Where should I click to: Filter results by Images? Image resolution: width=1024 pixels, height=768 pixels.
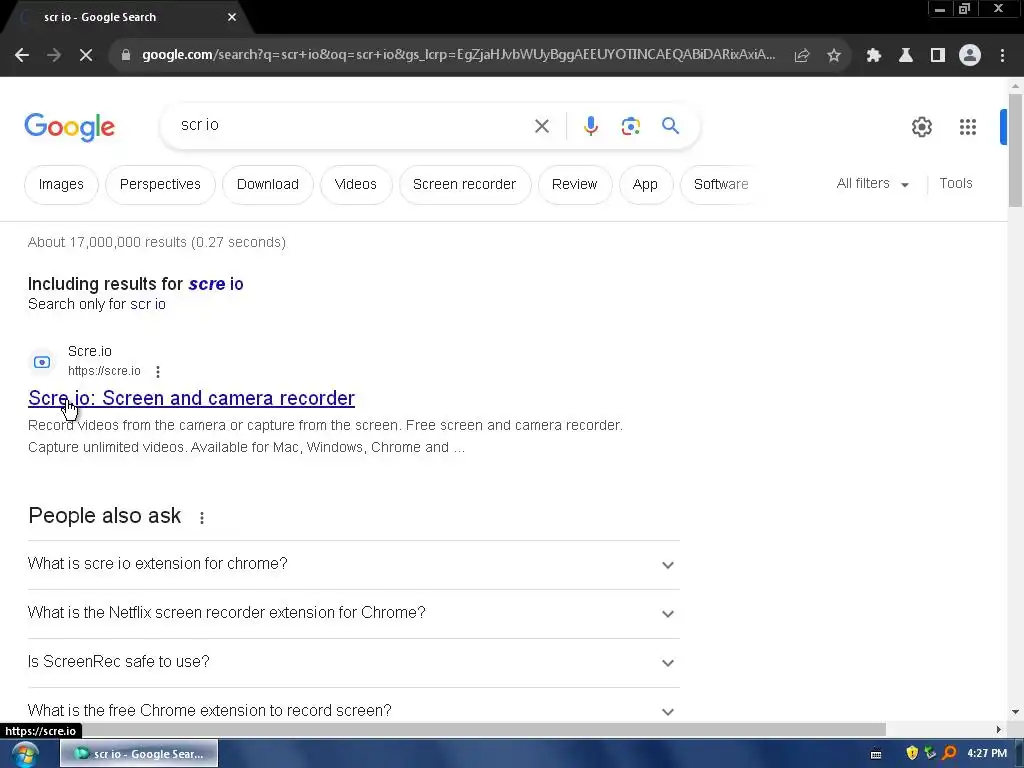pos(61,185)
